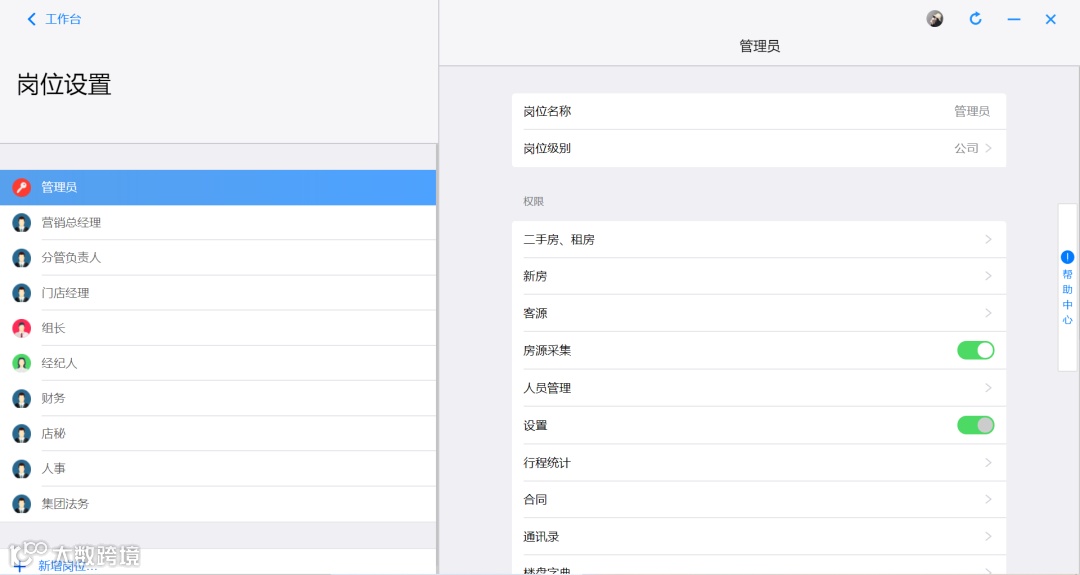This screenshot has width=1080, height=575.
Task: Click the avatar icon of 人事
Action: tap(22, 468)
